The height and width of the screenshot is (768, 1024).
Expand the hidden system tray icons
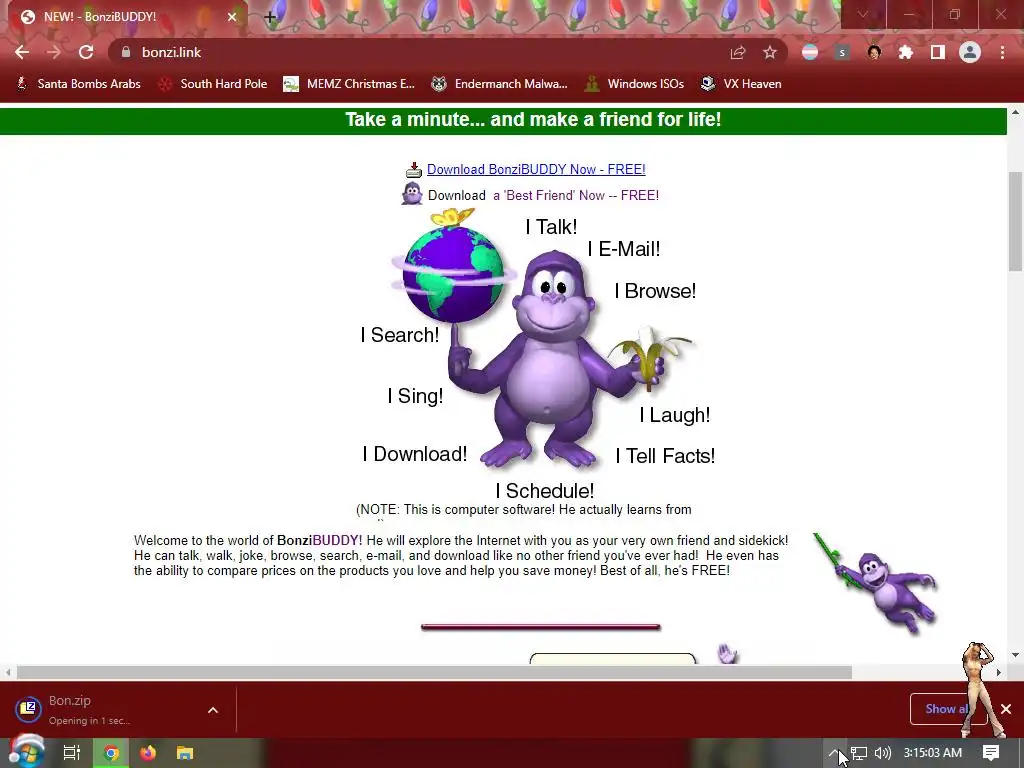(x=834, y=753)
